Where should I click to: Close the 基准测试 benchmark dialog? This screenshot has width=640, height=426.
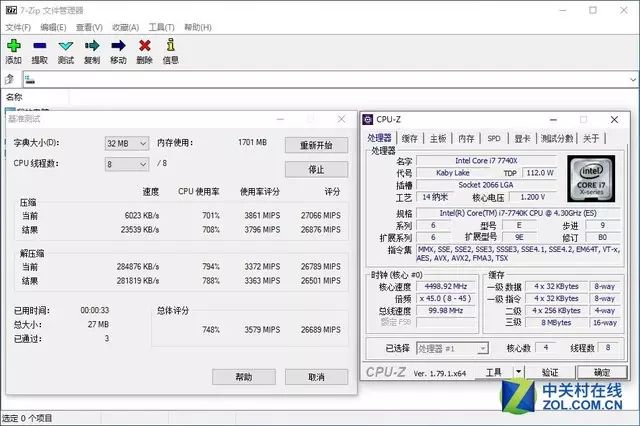click(x=342, y=119)
